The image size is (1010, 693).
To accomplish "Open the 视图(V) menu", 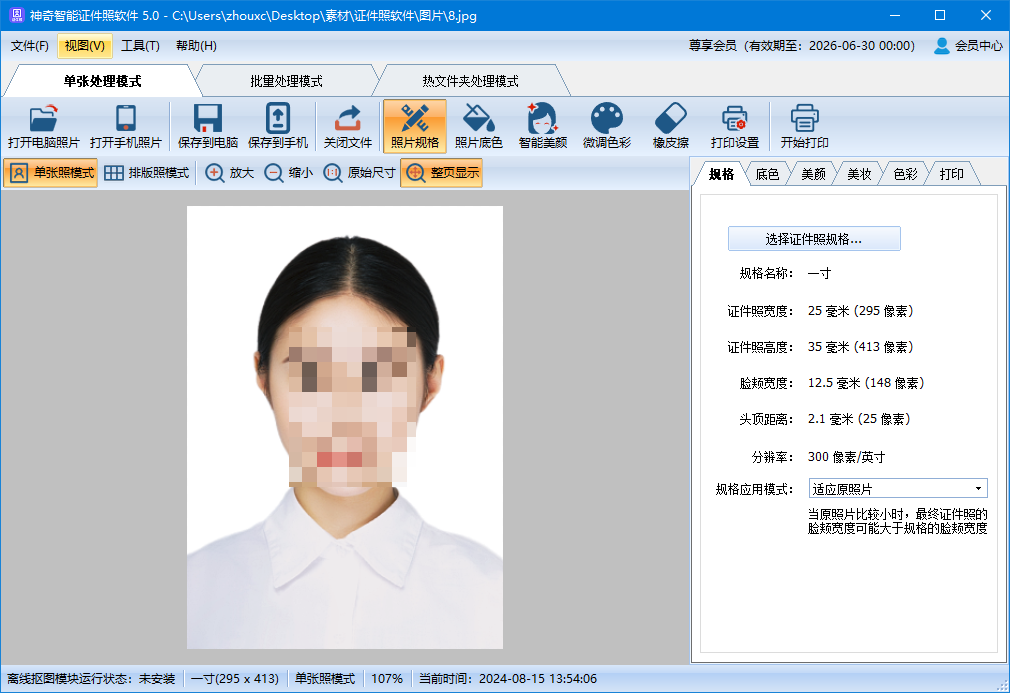I will 84,46.
